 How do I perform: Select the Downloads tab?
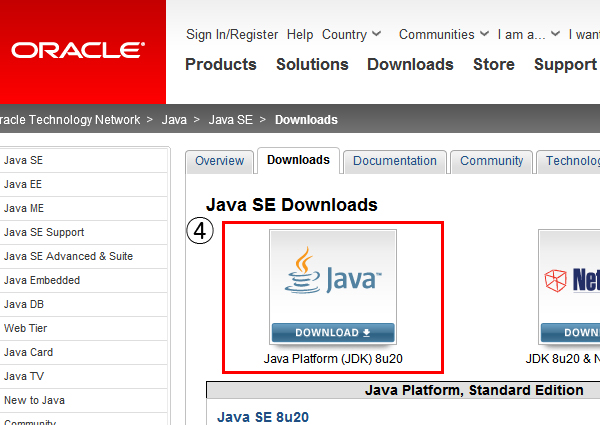click(298, 160)
